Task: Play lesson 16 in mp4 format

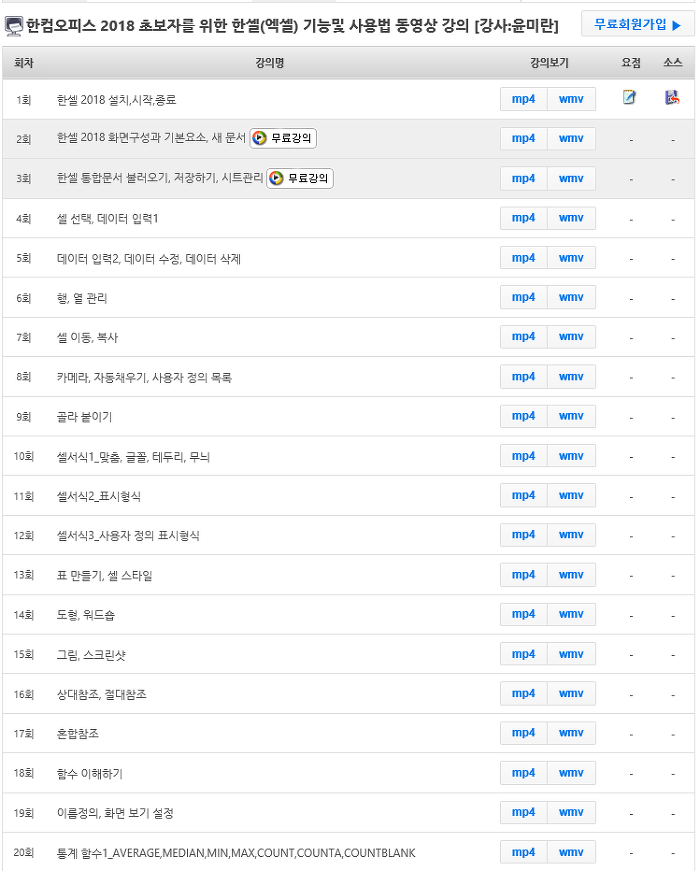Action: pyautogui.click(x=523, y=694)
